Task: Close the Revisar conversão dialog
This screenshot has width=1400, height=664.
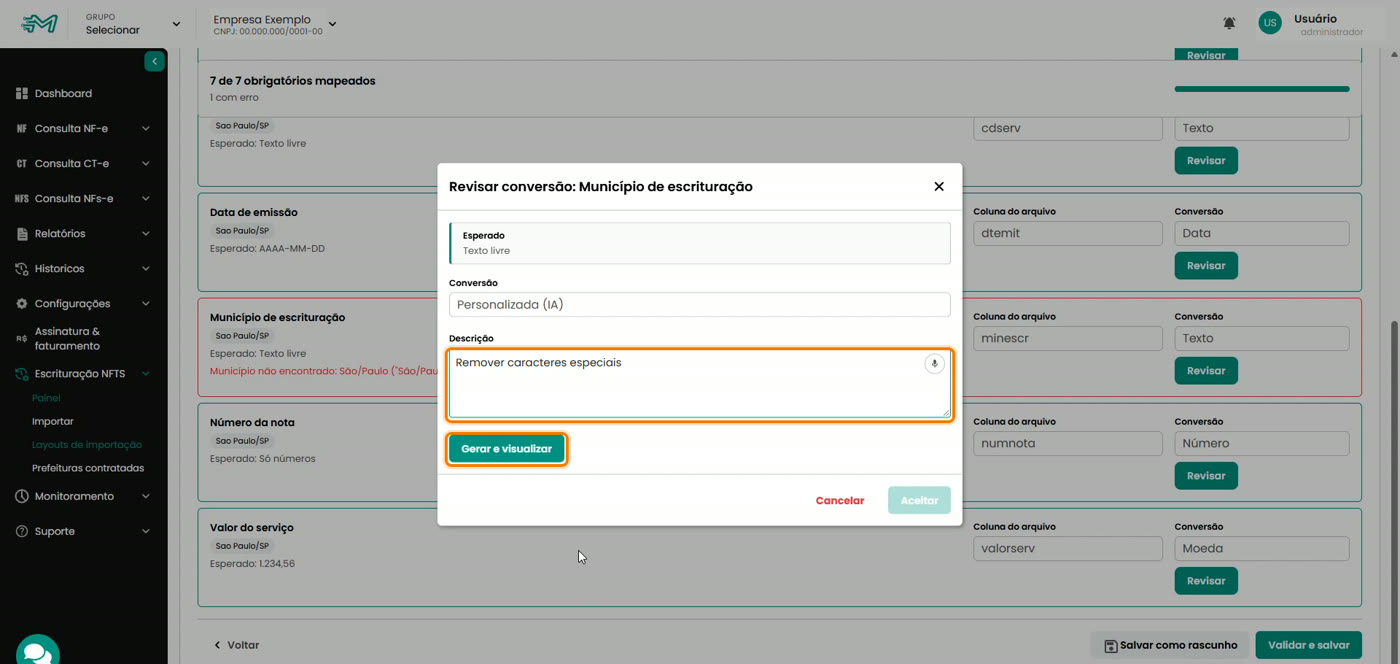Action: (939, 187)
